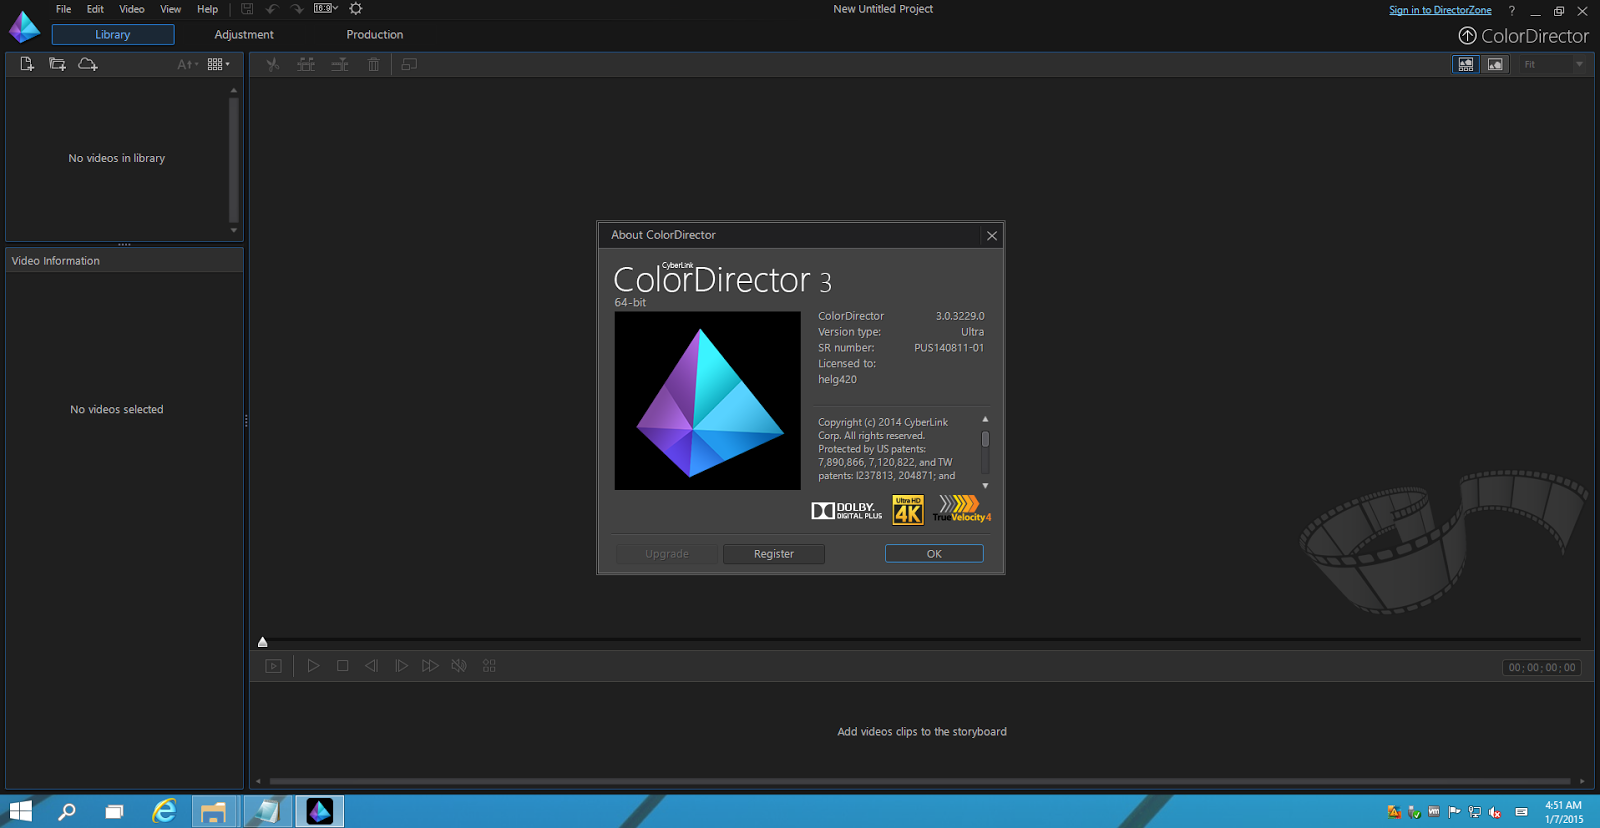Close the About ColorDirector dialog
This screenshot has width=1600, height=828.
(992, 236)
